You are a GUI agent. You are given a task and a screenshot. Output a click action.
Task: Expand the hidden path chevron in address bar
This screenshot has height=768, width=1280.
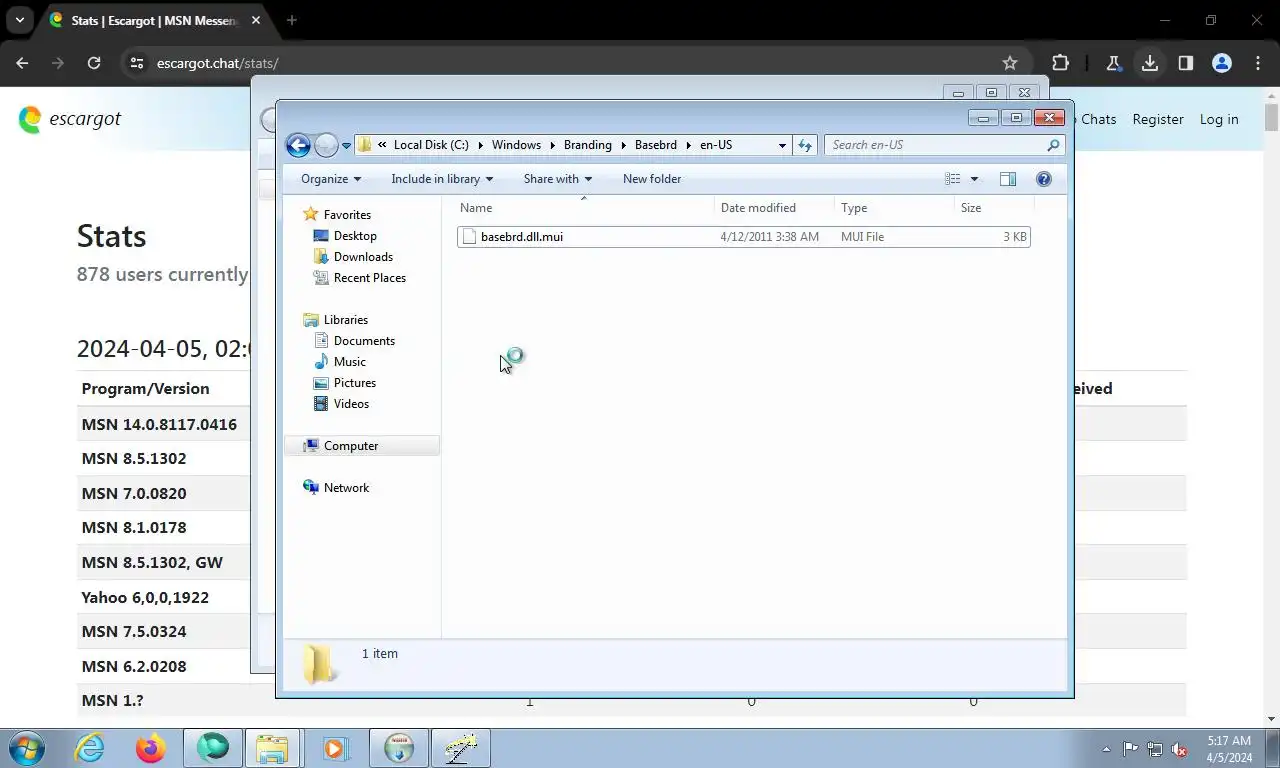382,145
